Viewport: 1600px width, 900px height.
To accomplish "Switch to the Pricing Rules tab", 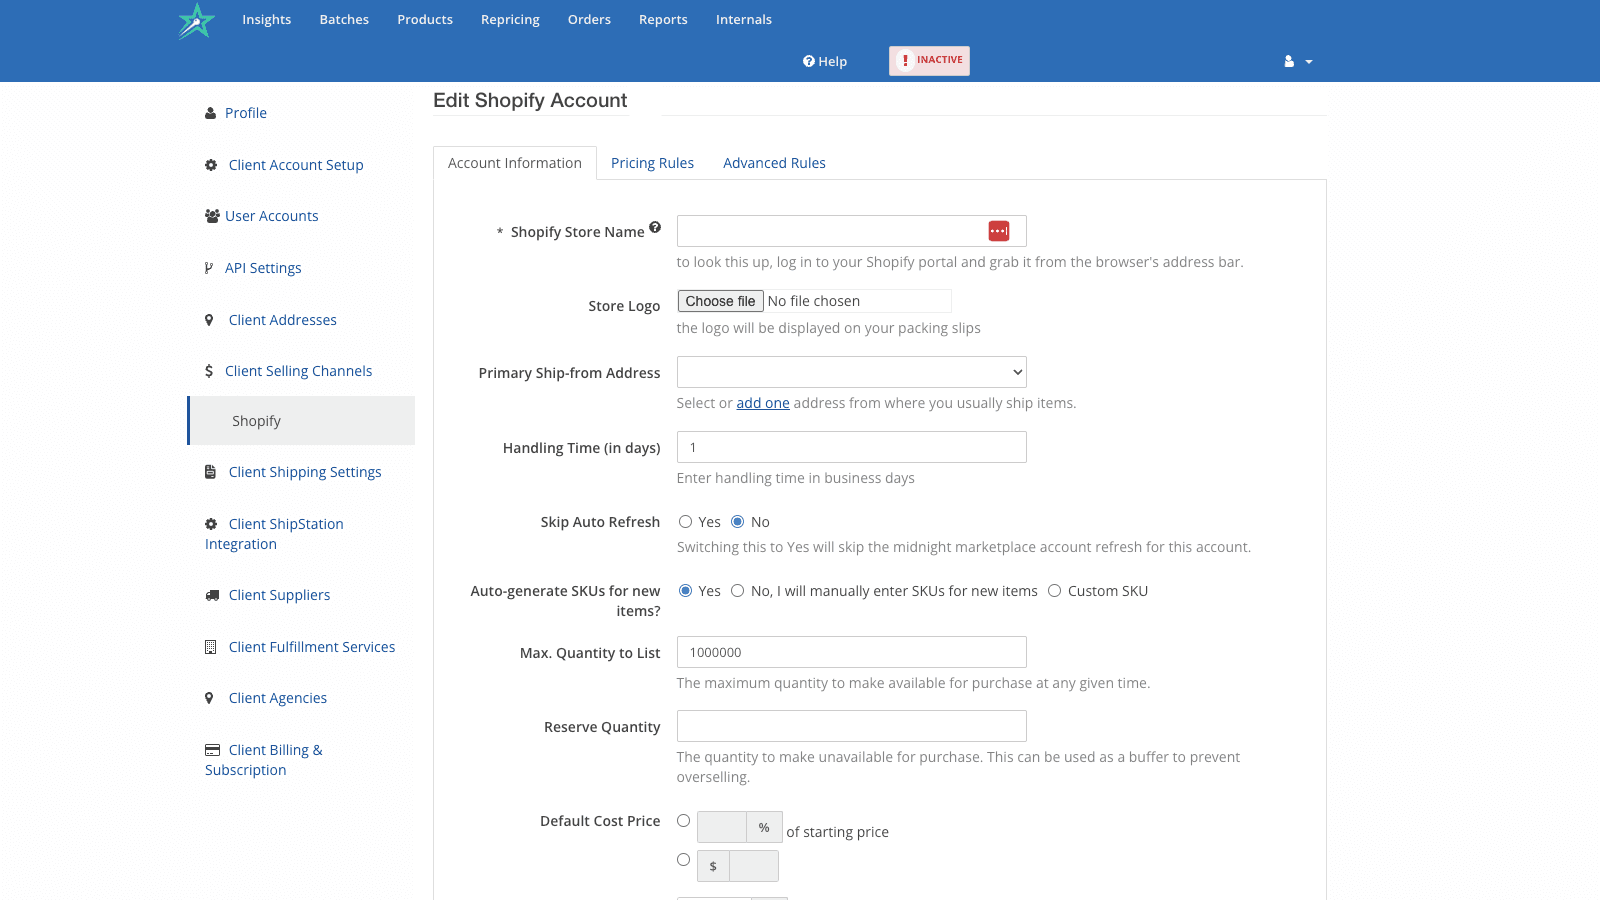I will click(652, 162).
